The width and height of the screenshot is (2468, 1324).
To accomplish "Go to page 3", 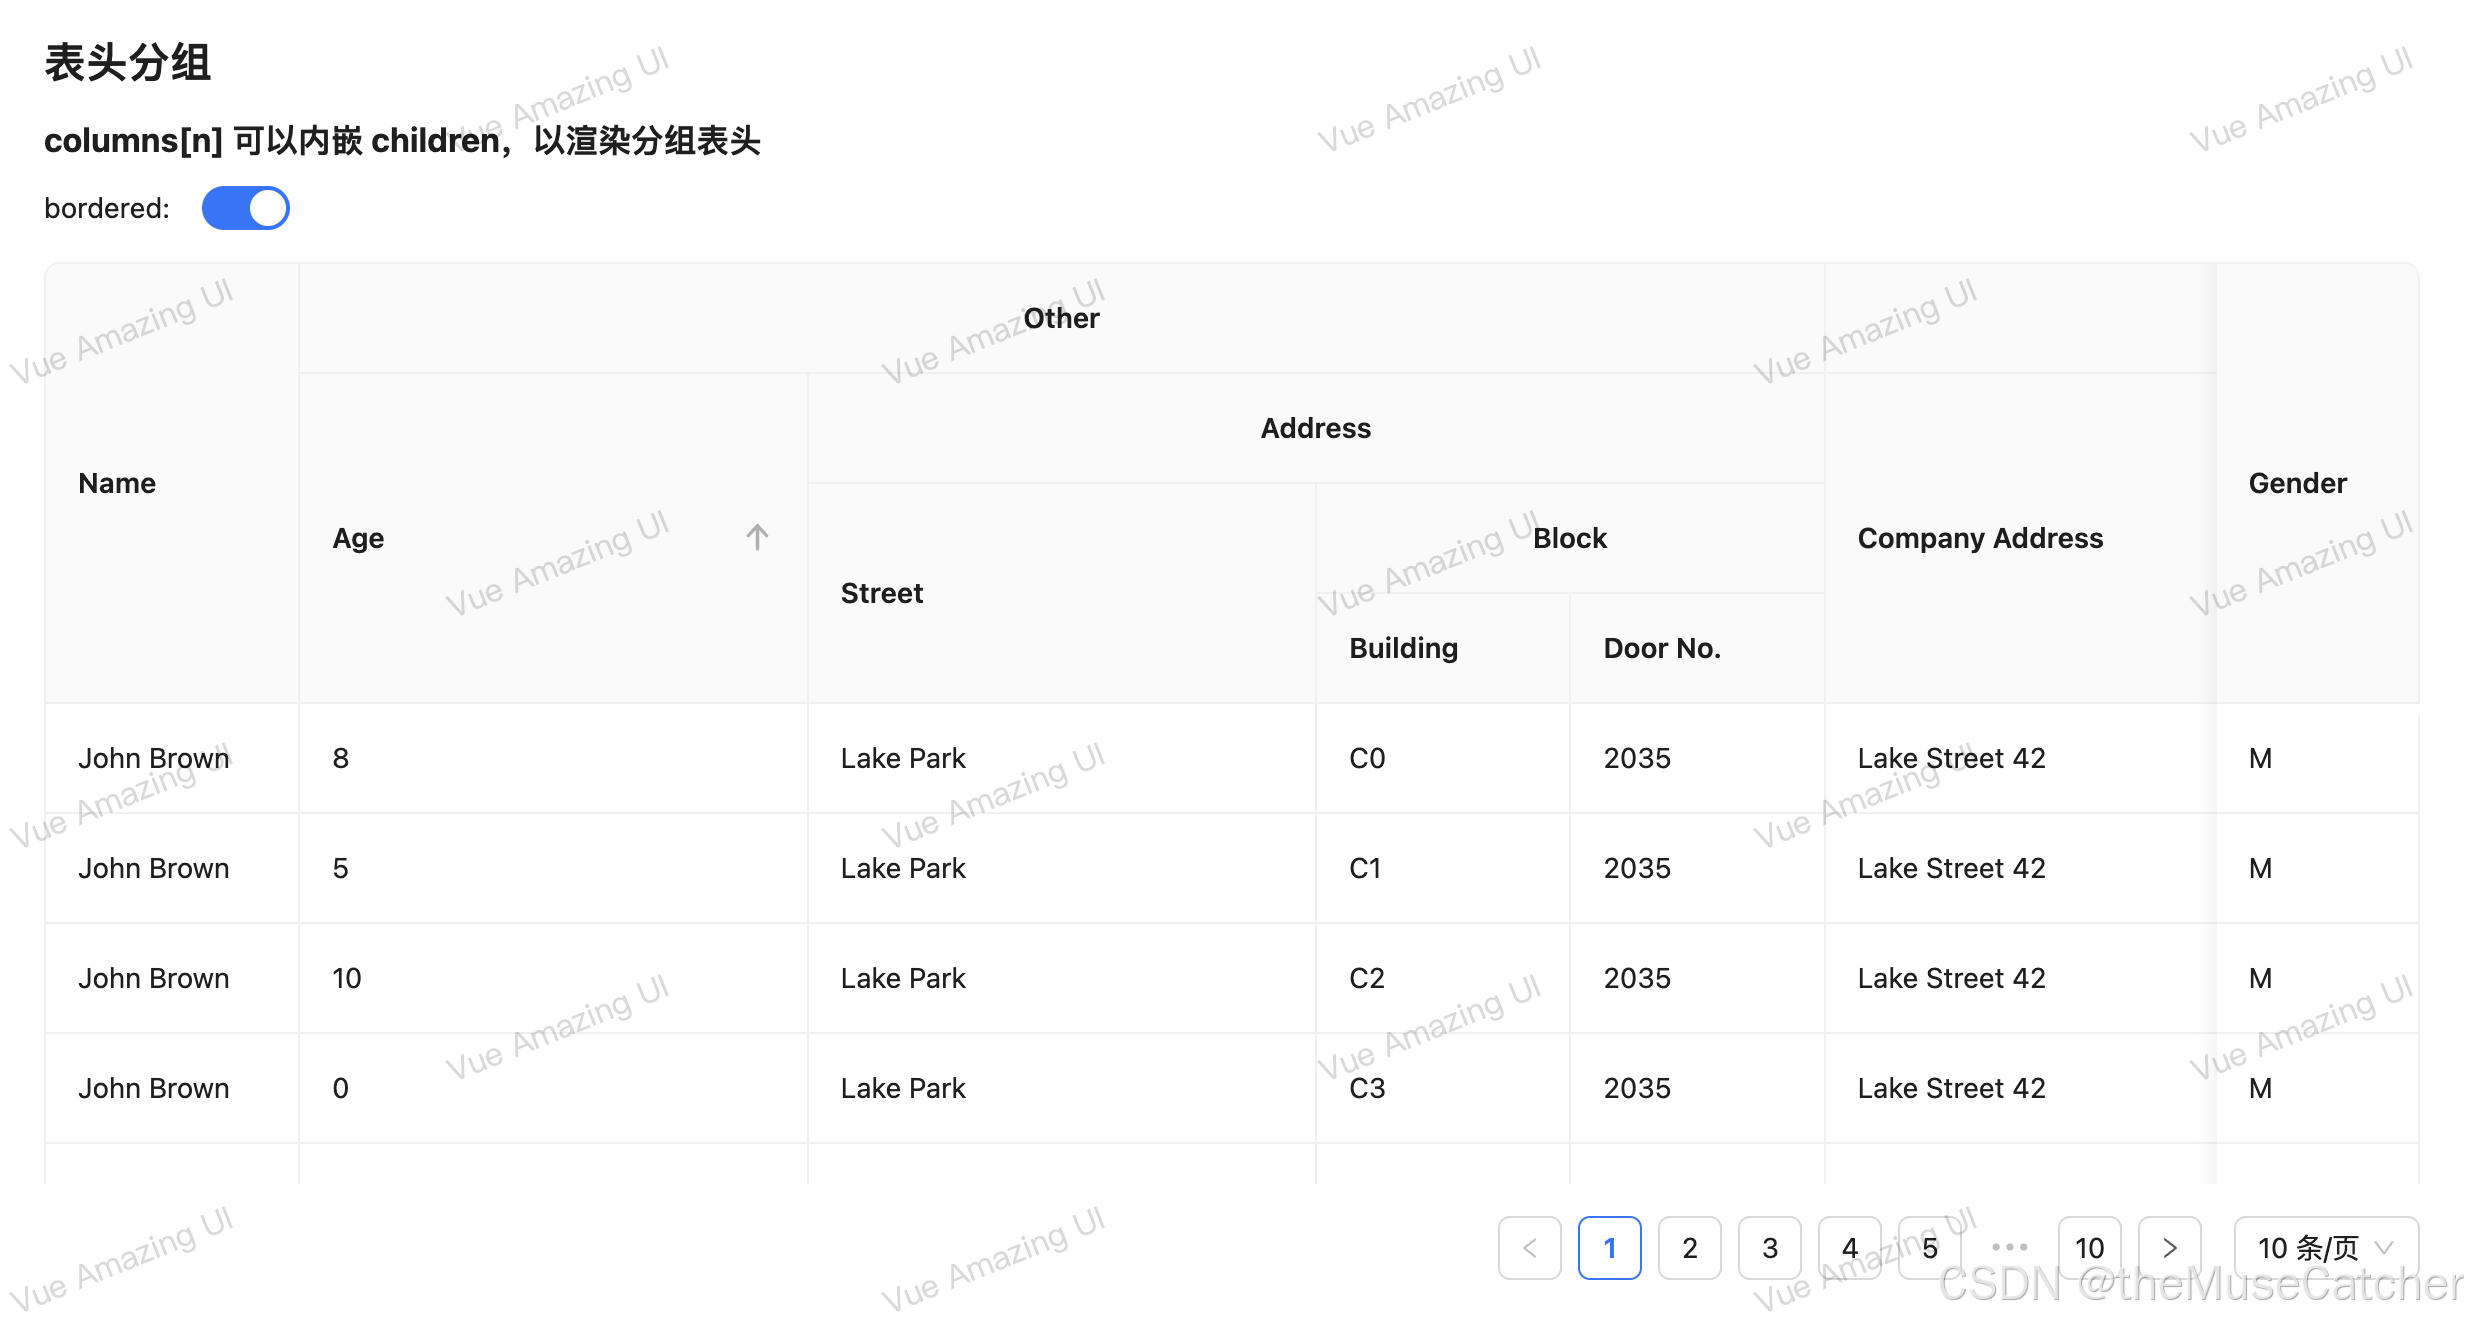I will [1769, 1247].
